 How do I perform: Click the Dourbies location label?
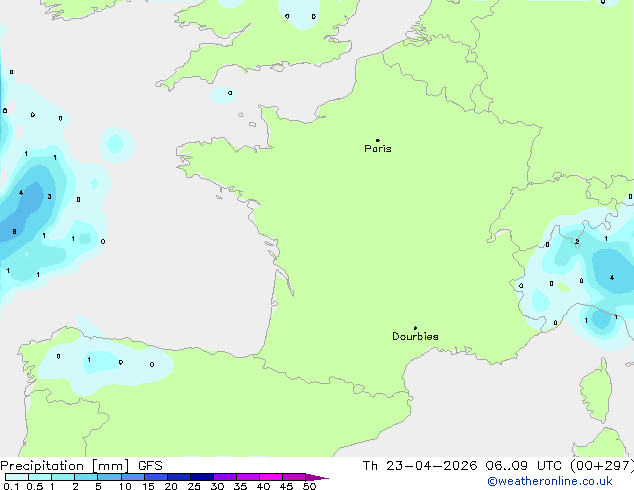415,336
